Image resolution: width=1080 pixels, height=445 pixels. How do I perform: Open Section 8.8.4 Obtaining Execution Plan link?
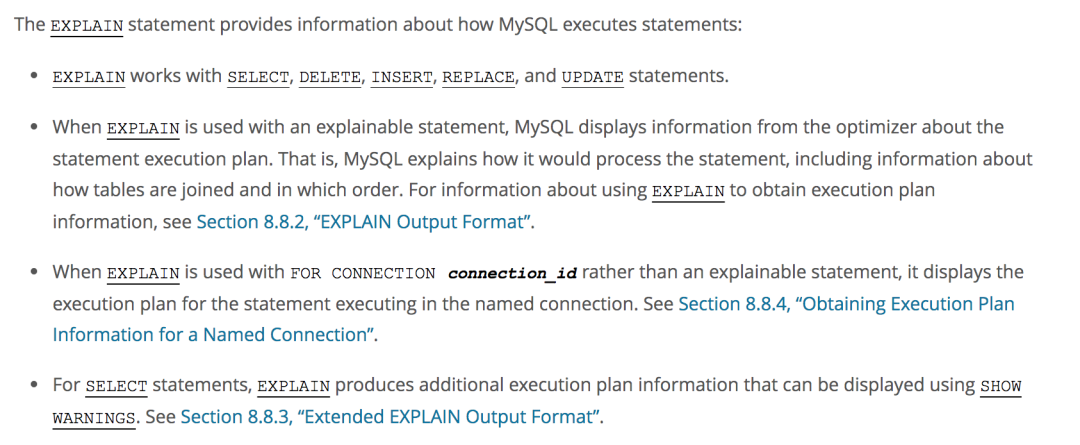[847, 304]
